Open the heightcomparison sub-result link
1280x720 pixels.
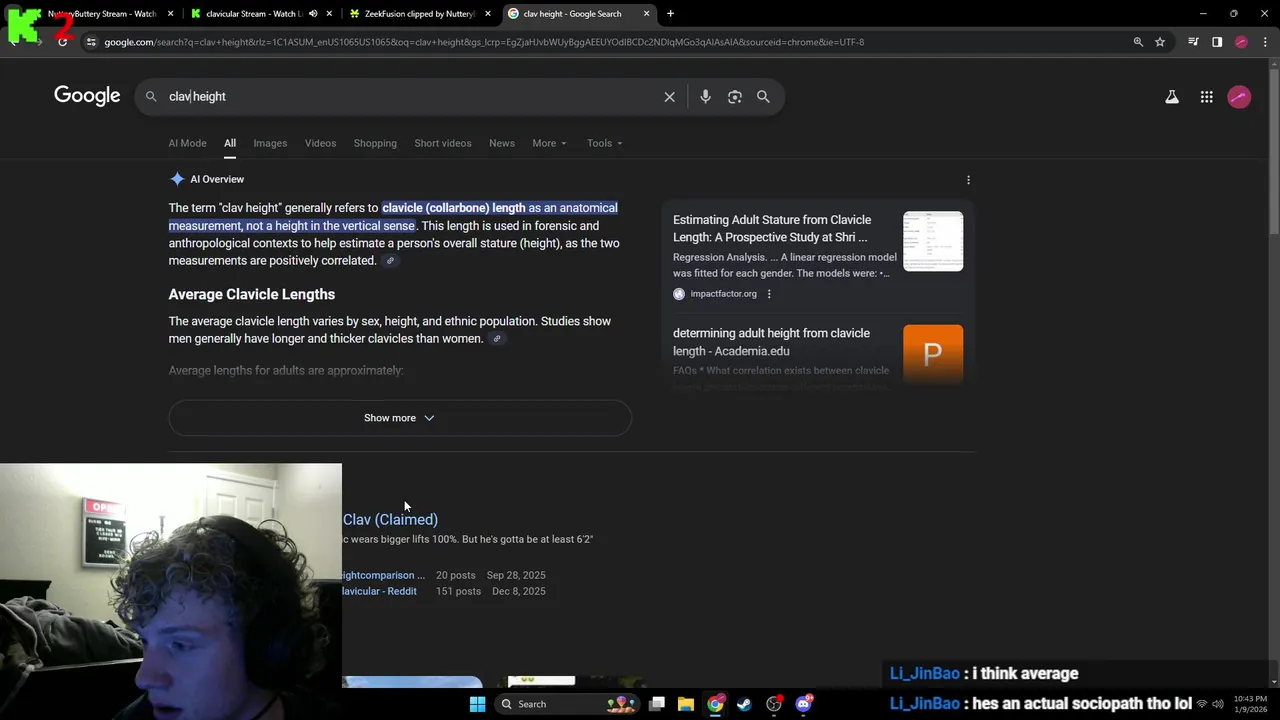coord(383,575)
